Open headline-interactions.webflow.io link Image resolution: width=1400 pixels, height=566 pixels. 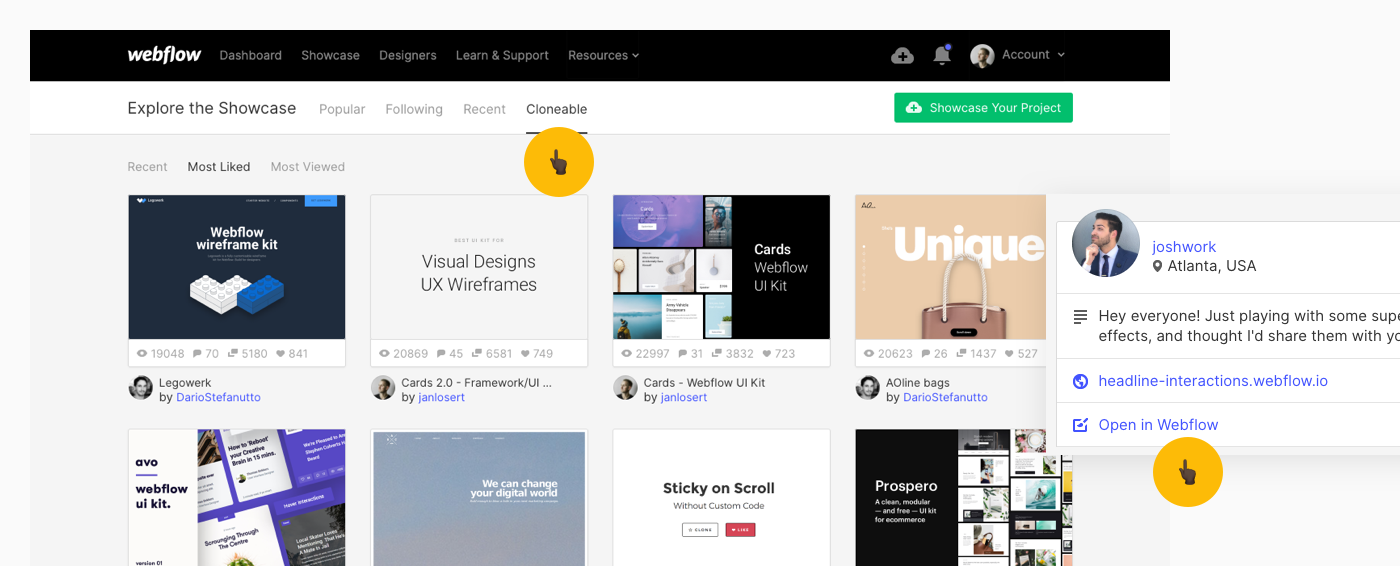pos(1213,381)
